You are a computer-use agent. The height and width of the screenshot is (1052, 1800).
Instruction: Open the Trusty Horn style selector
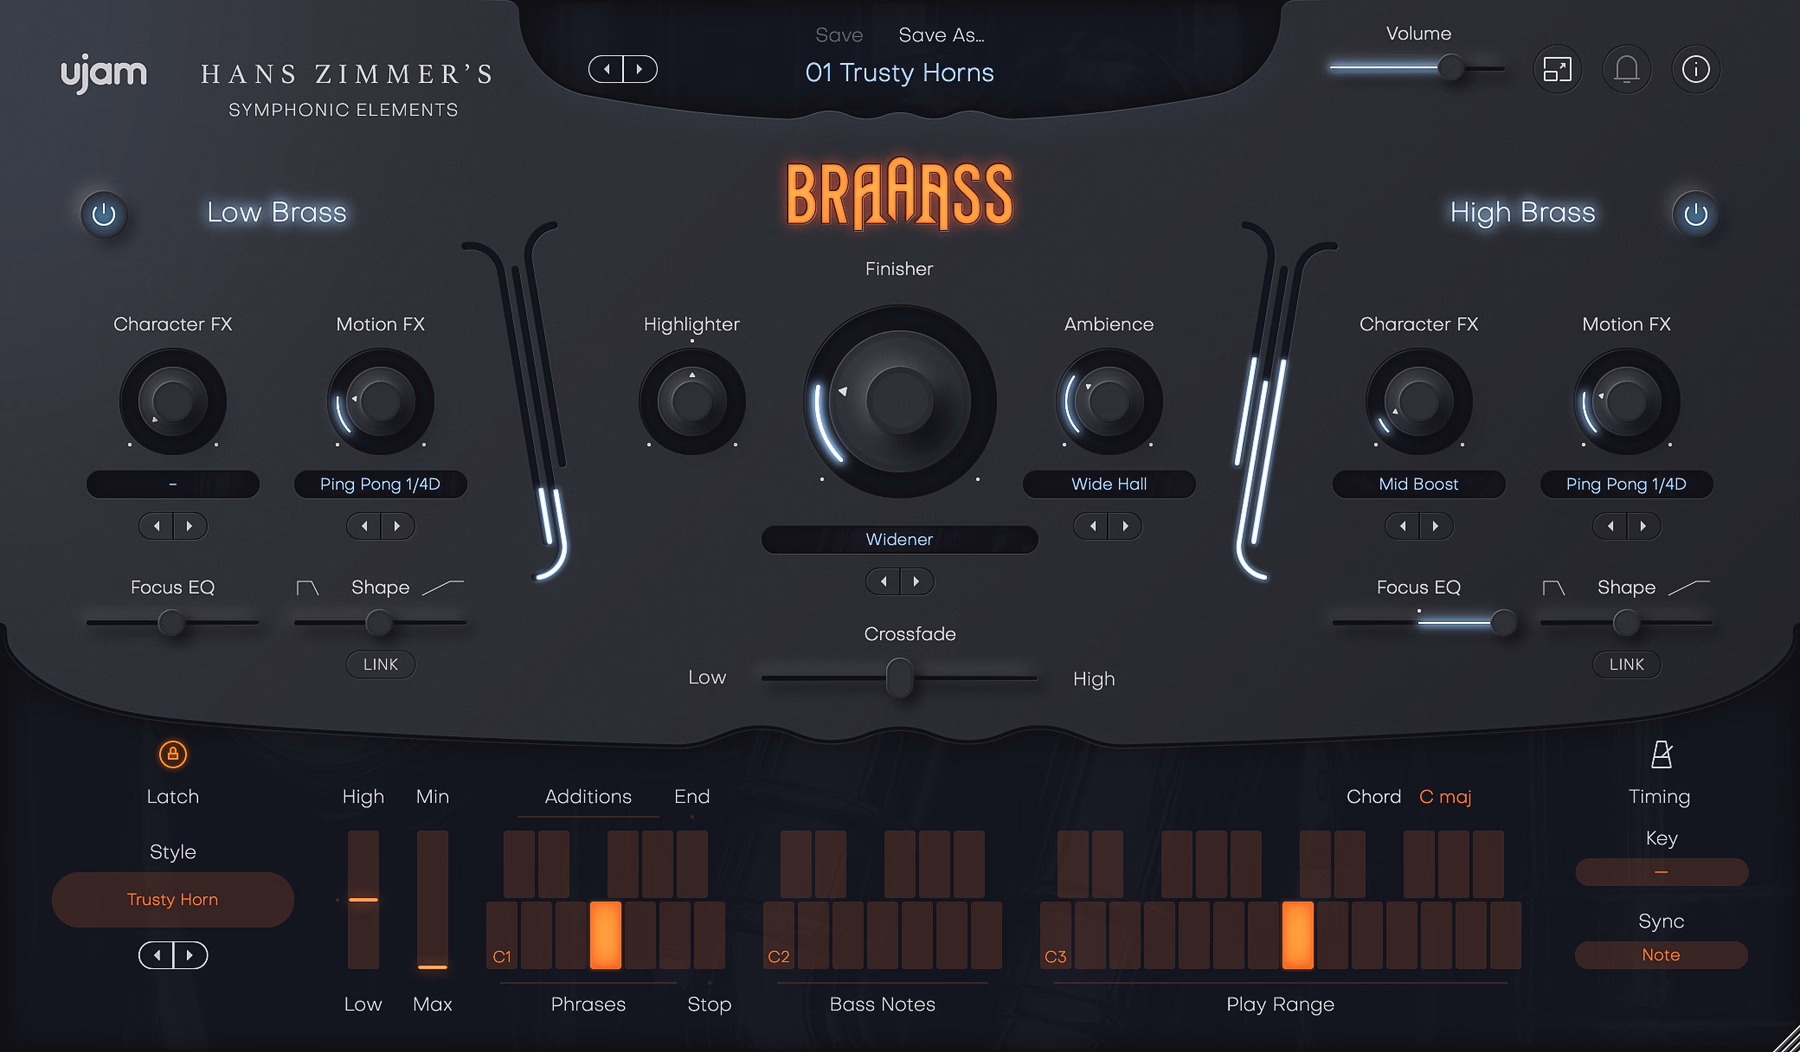pyautogui.click(x=172, y=899)
